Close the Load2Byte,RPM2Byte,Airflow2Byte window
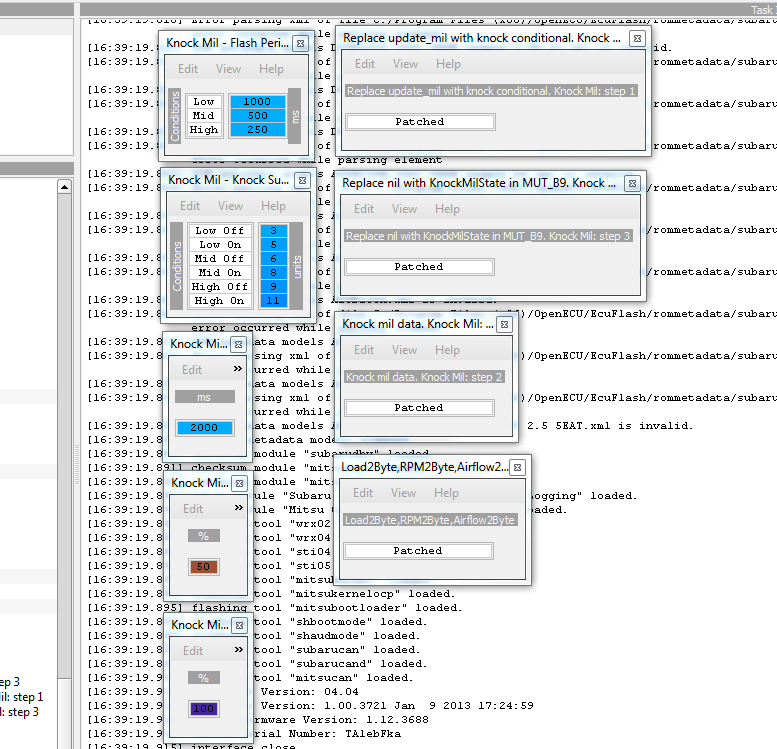 (519, 467)
